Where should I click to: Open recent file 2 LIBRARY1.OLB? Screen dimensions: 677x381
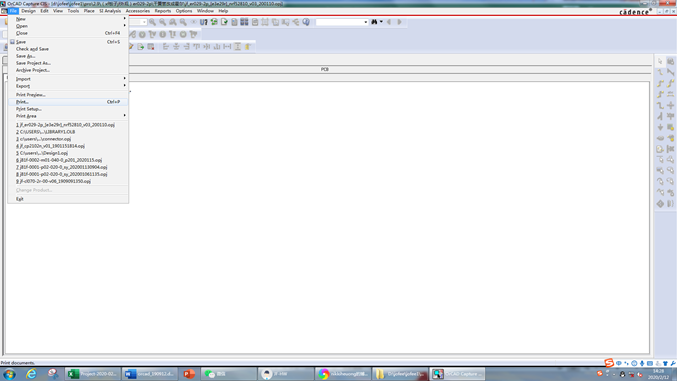point(68,132)
